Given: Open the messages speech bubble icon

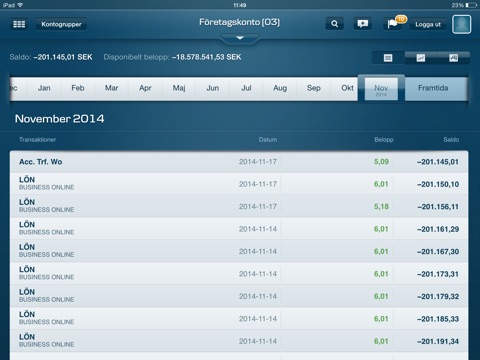Looking at the screenshot, I should click(x=363, y=24).
